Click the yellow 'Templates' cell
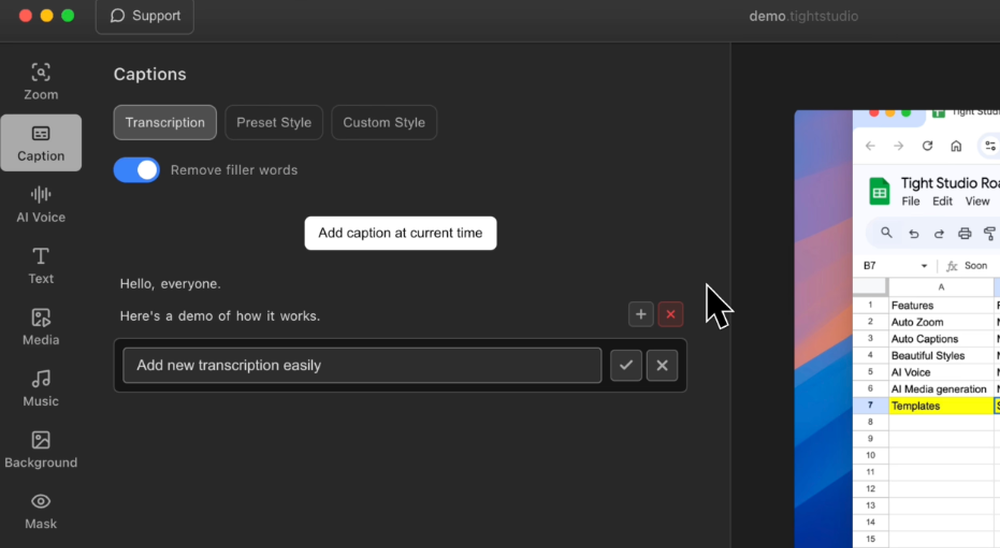Viewport: 1000px width, 548px height. pyautogui.click(x=941, y=406)
